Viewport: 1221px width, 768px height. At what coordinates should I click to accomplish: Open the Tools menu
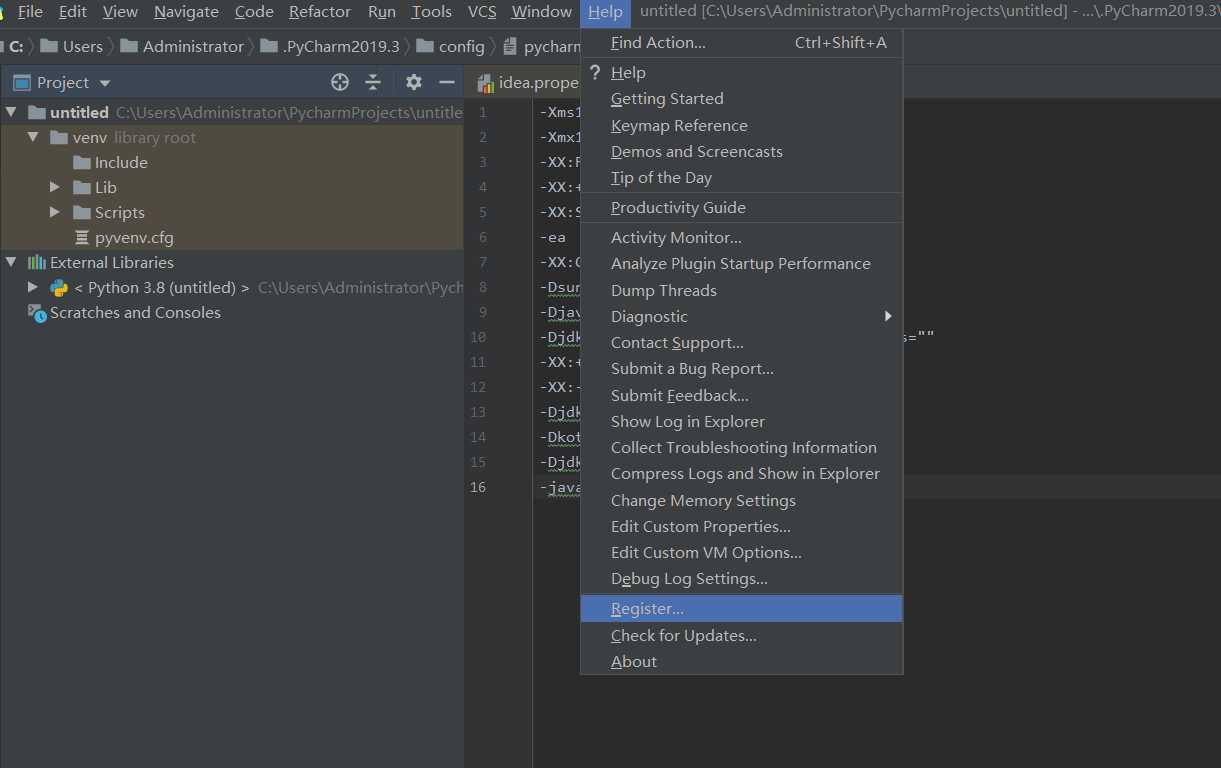432,12
